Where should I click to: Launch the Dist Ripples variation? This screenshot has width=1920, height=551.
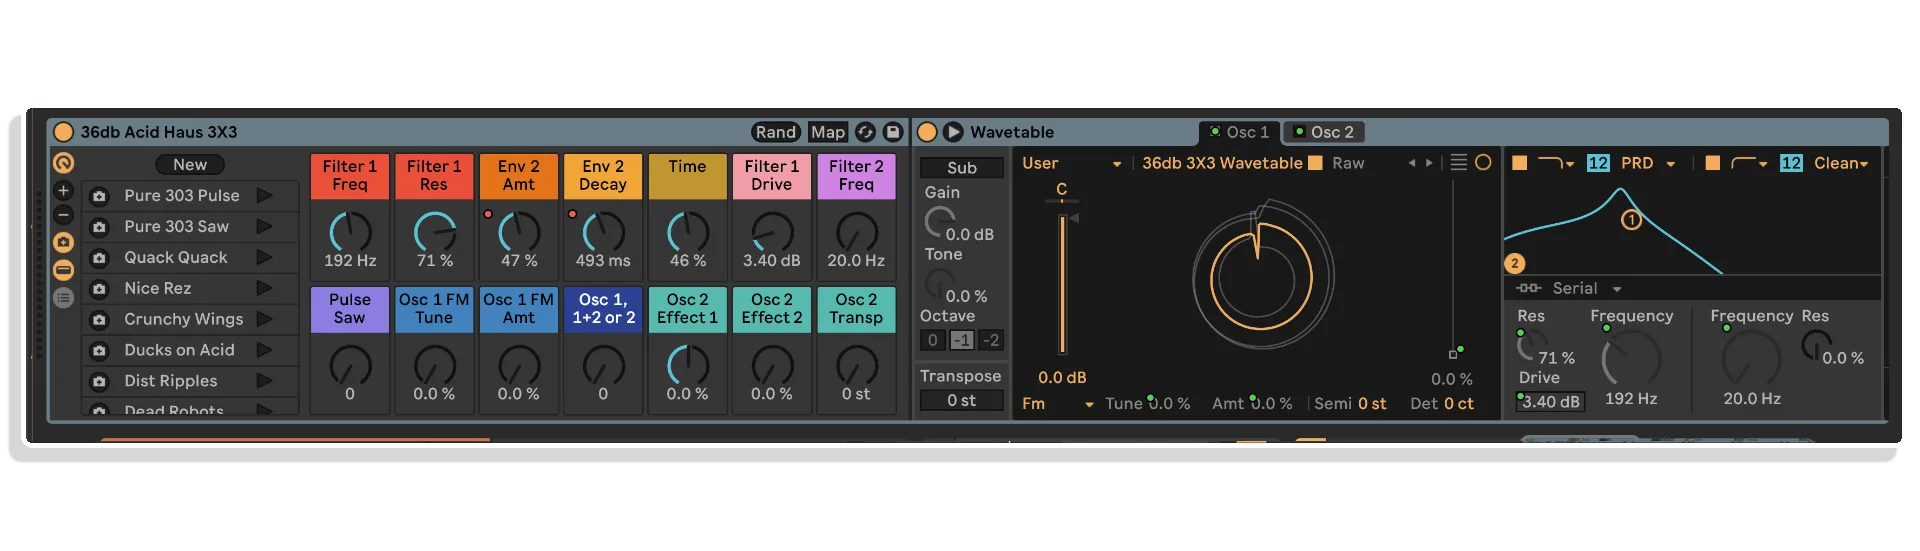[x=265, y=382]
